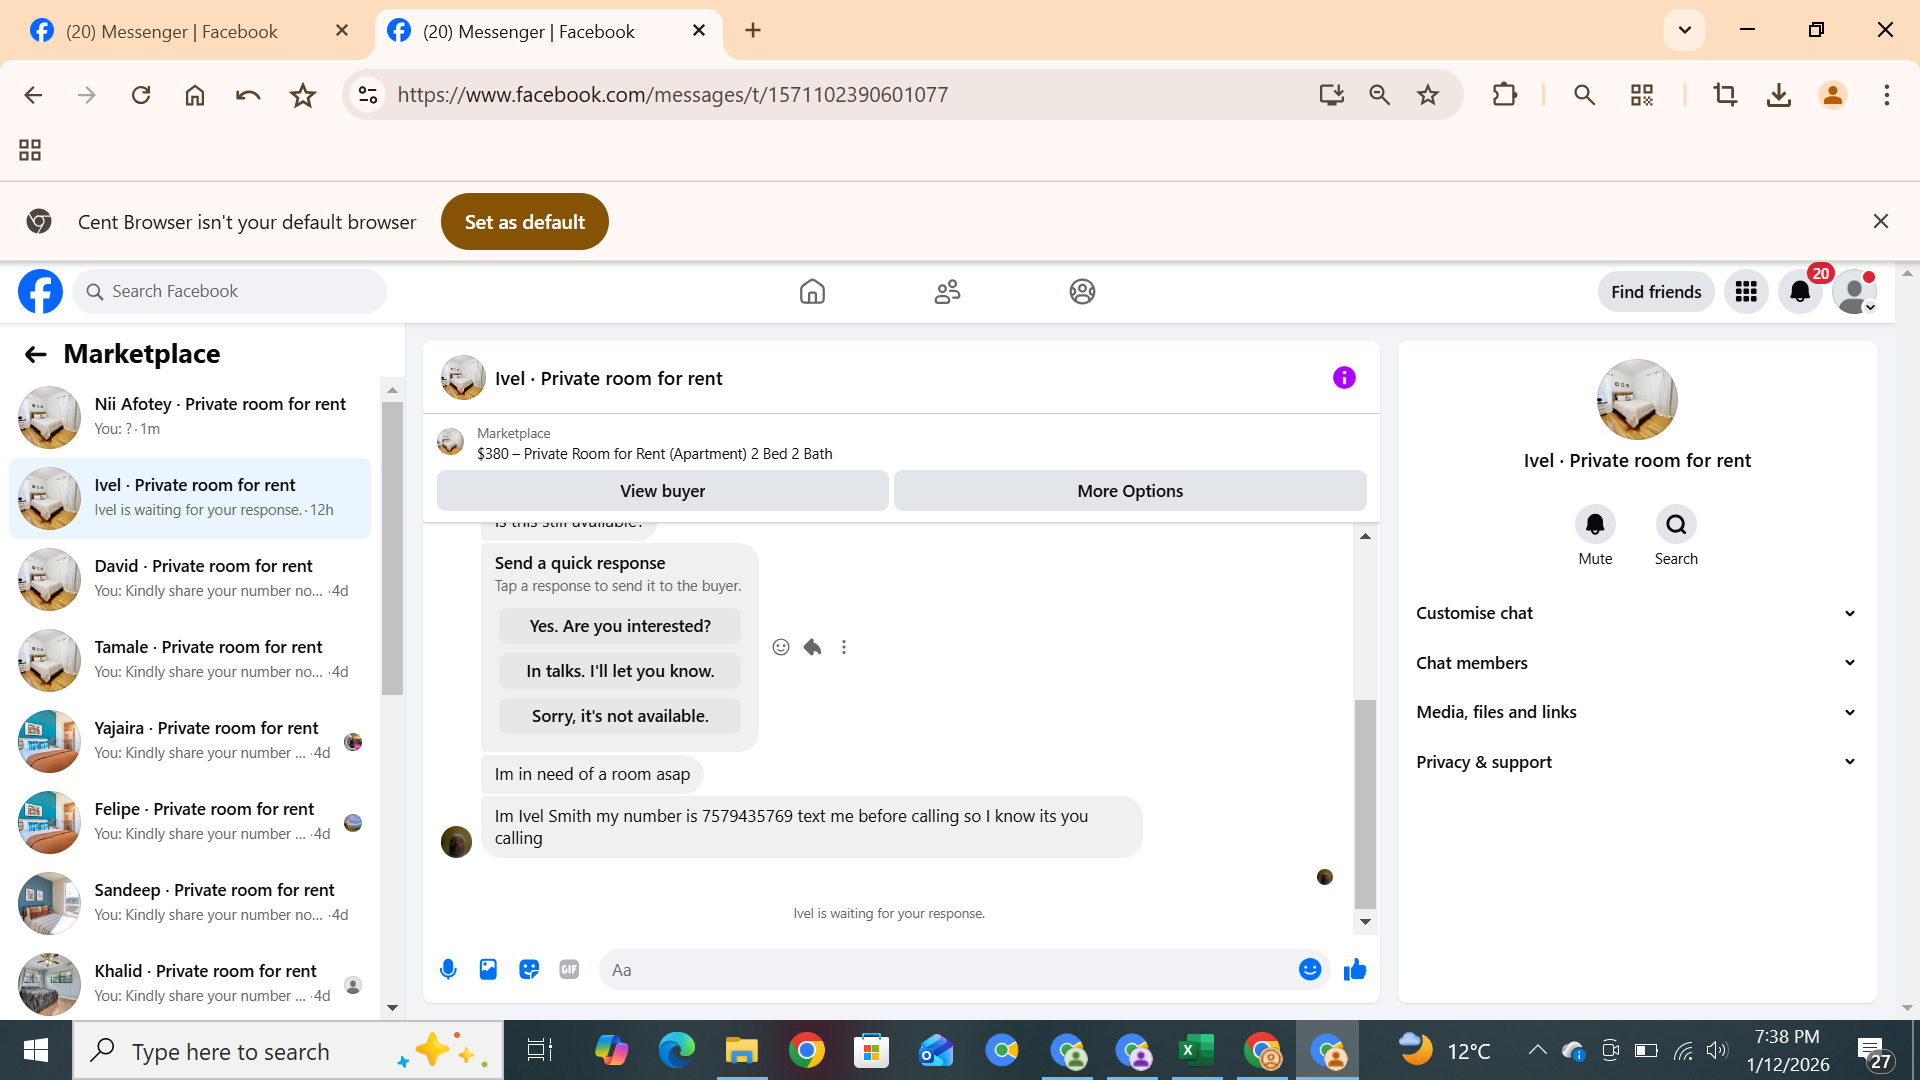This screenshot has width=1920, height=1080.
Task: Click the View buyer button
Action: (x=662, y=491)
